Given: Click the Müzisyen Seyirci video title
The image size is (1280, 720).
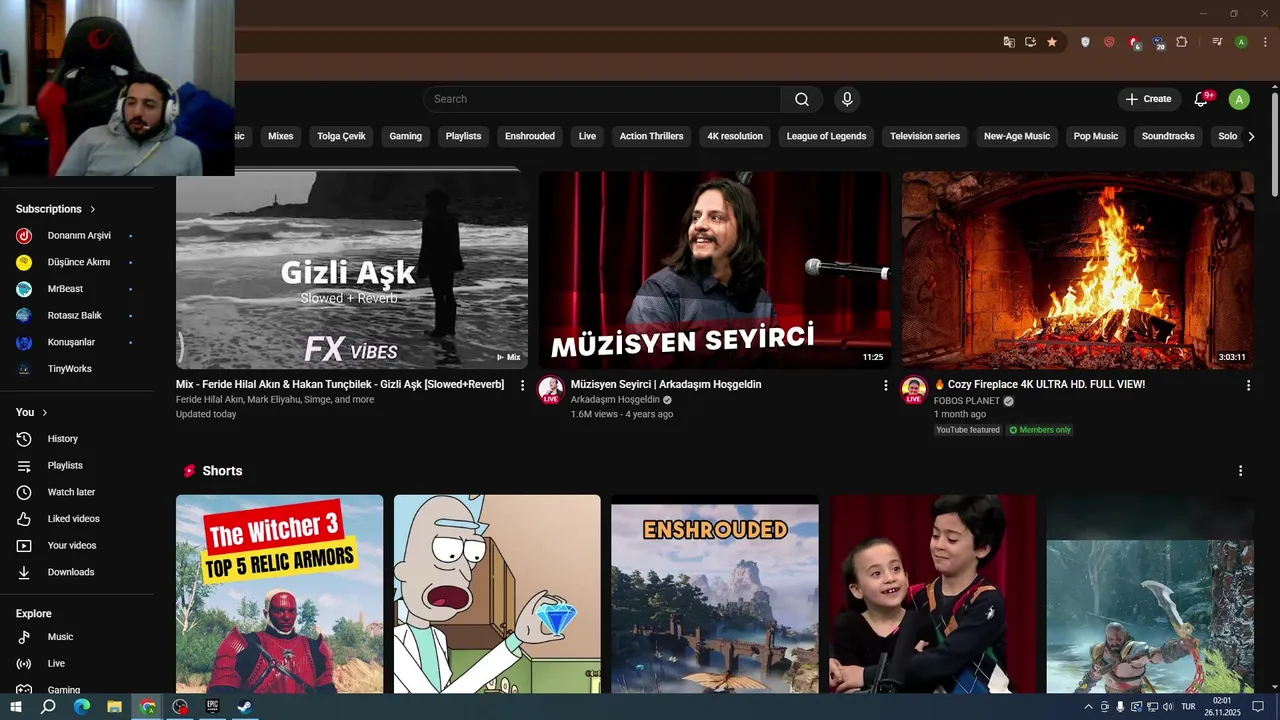Looking at the screenshot, I should [x=666, y=385].
